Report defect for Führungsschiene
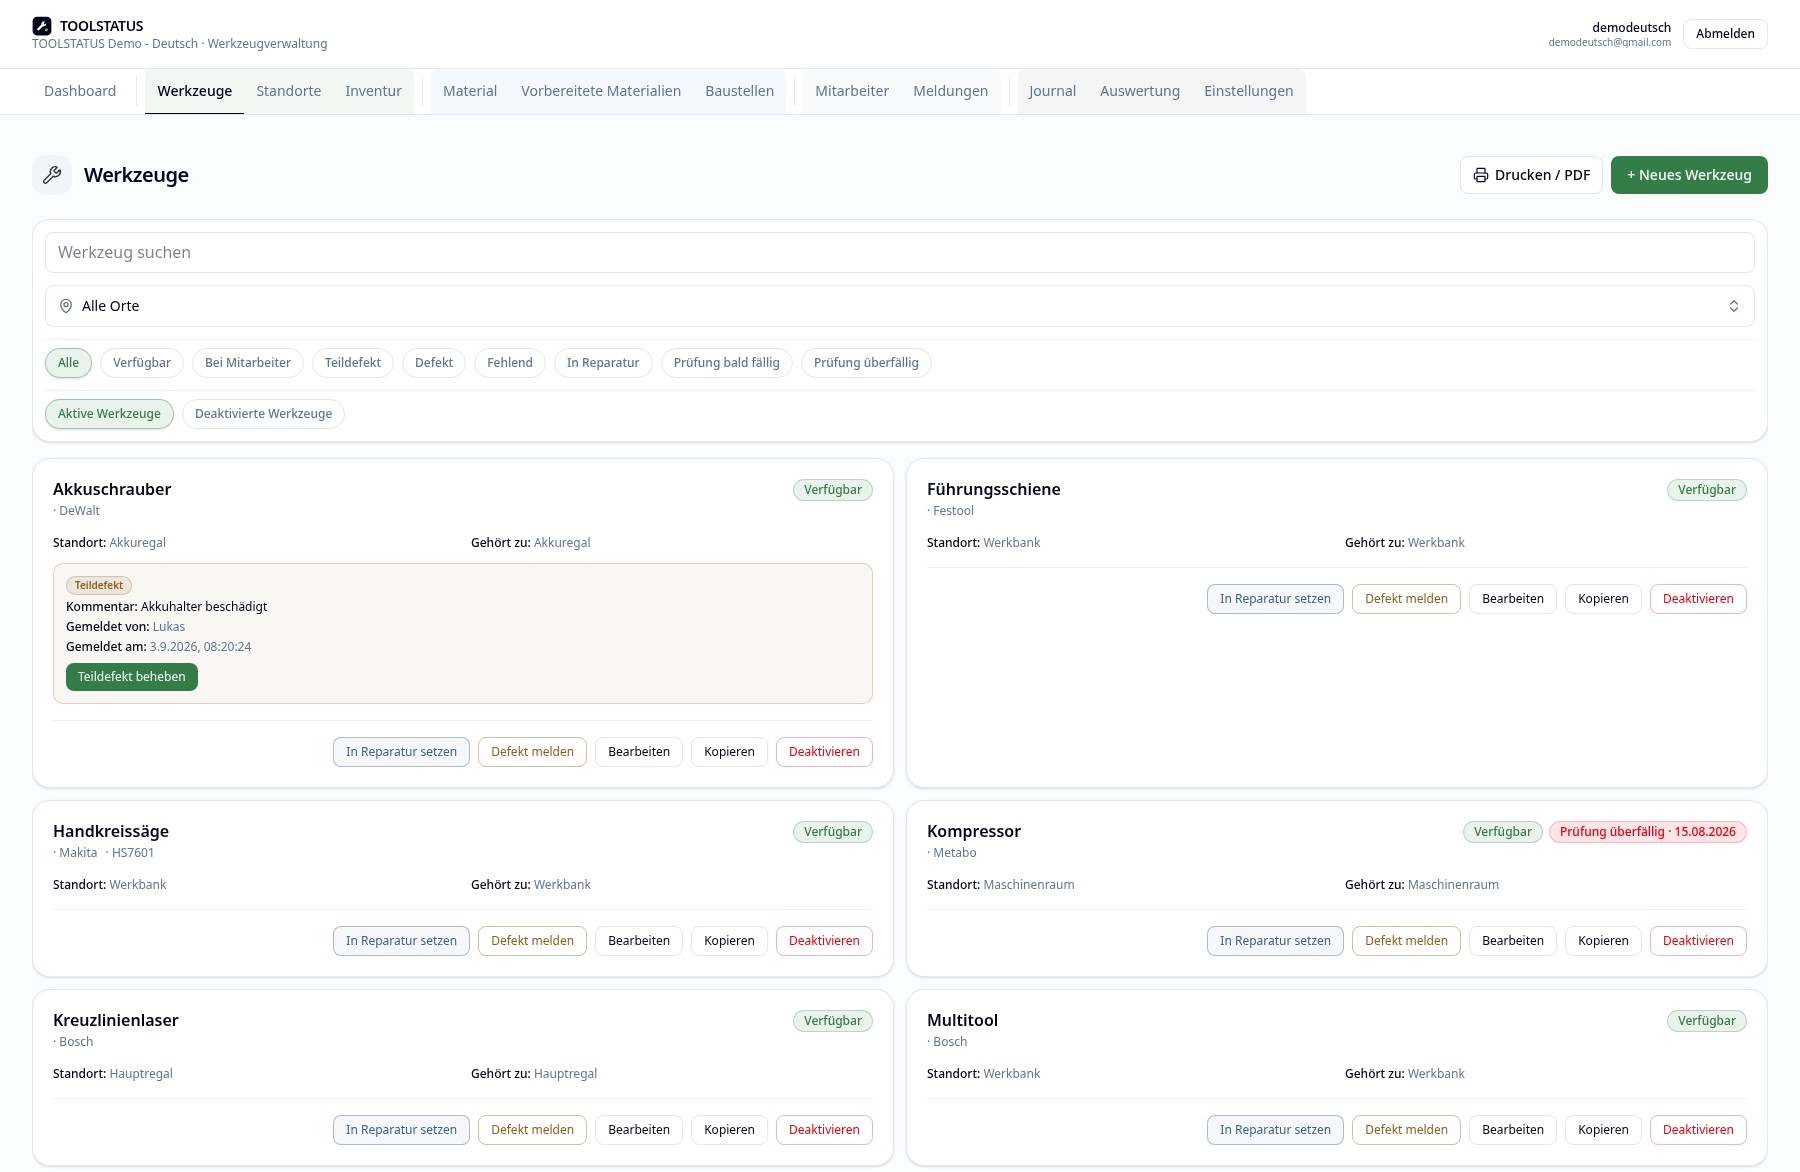This screenshot has height=1172, width=1800. tap(1406, 599)
